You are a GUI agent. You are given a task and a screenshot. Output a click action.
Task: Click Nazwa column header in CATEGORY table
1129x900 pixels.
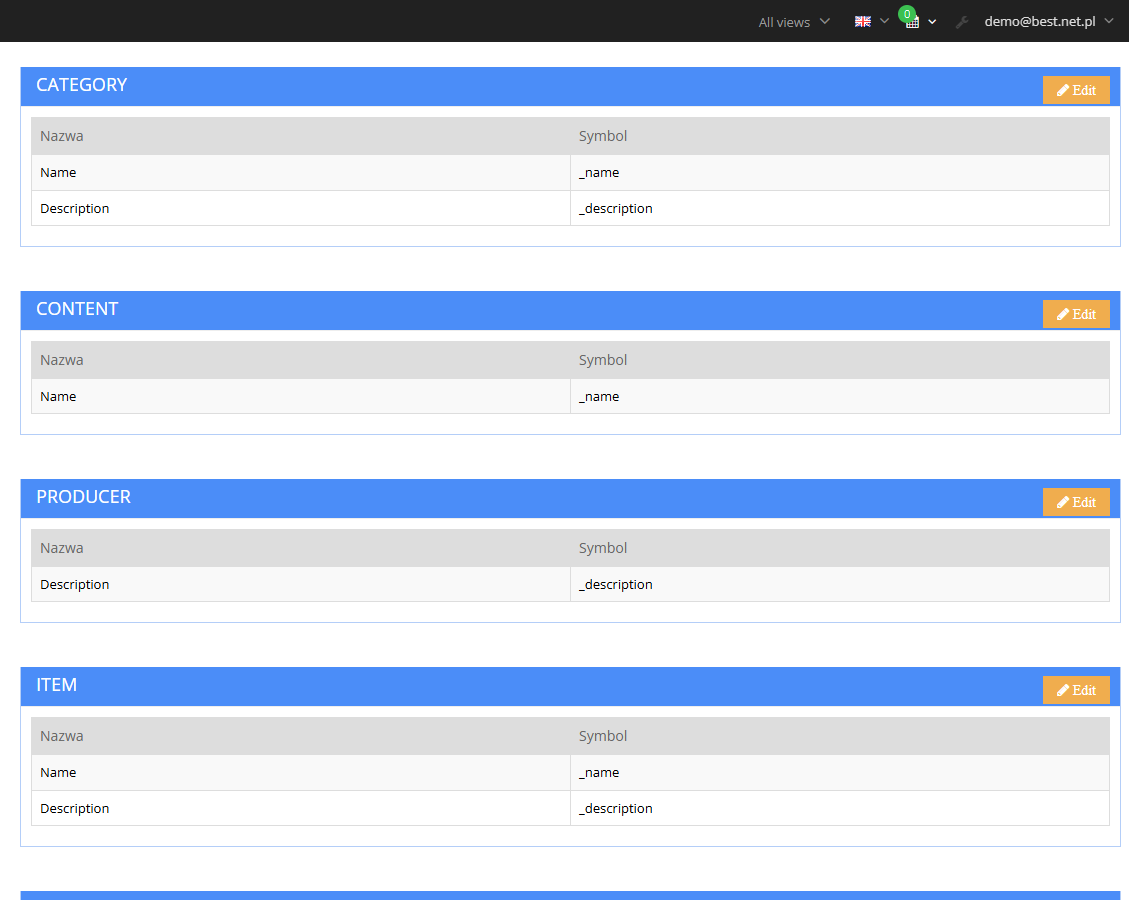pos(301,136)
